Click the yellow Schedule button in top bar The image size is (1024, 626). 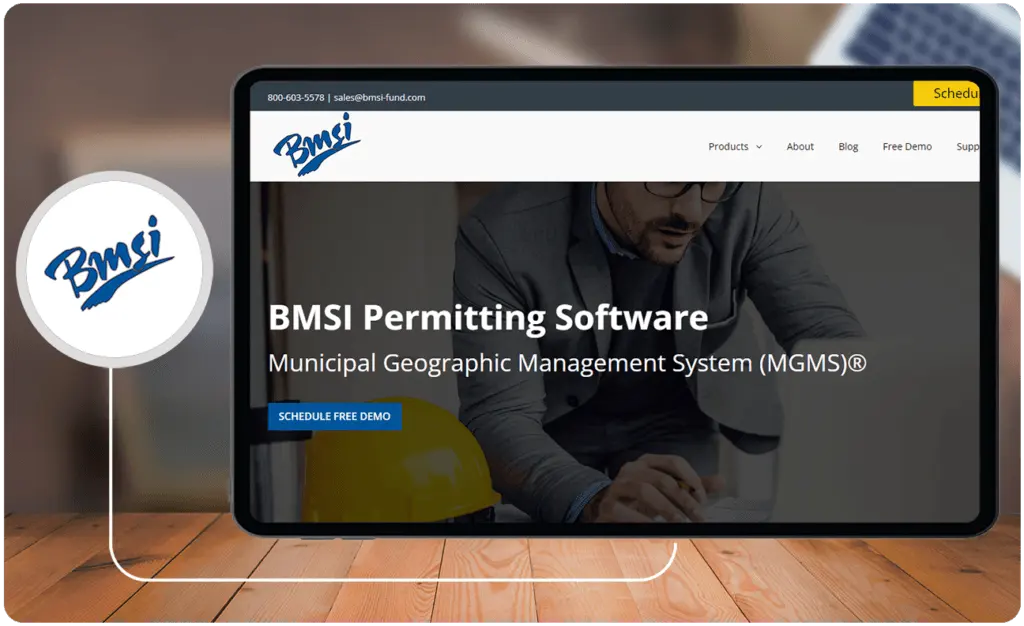(946, 93)
